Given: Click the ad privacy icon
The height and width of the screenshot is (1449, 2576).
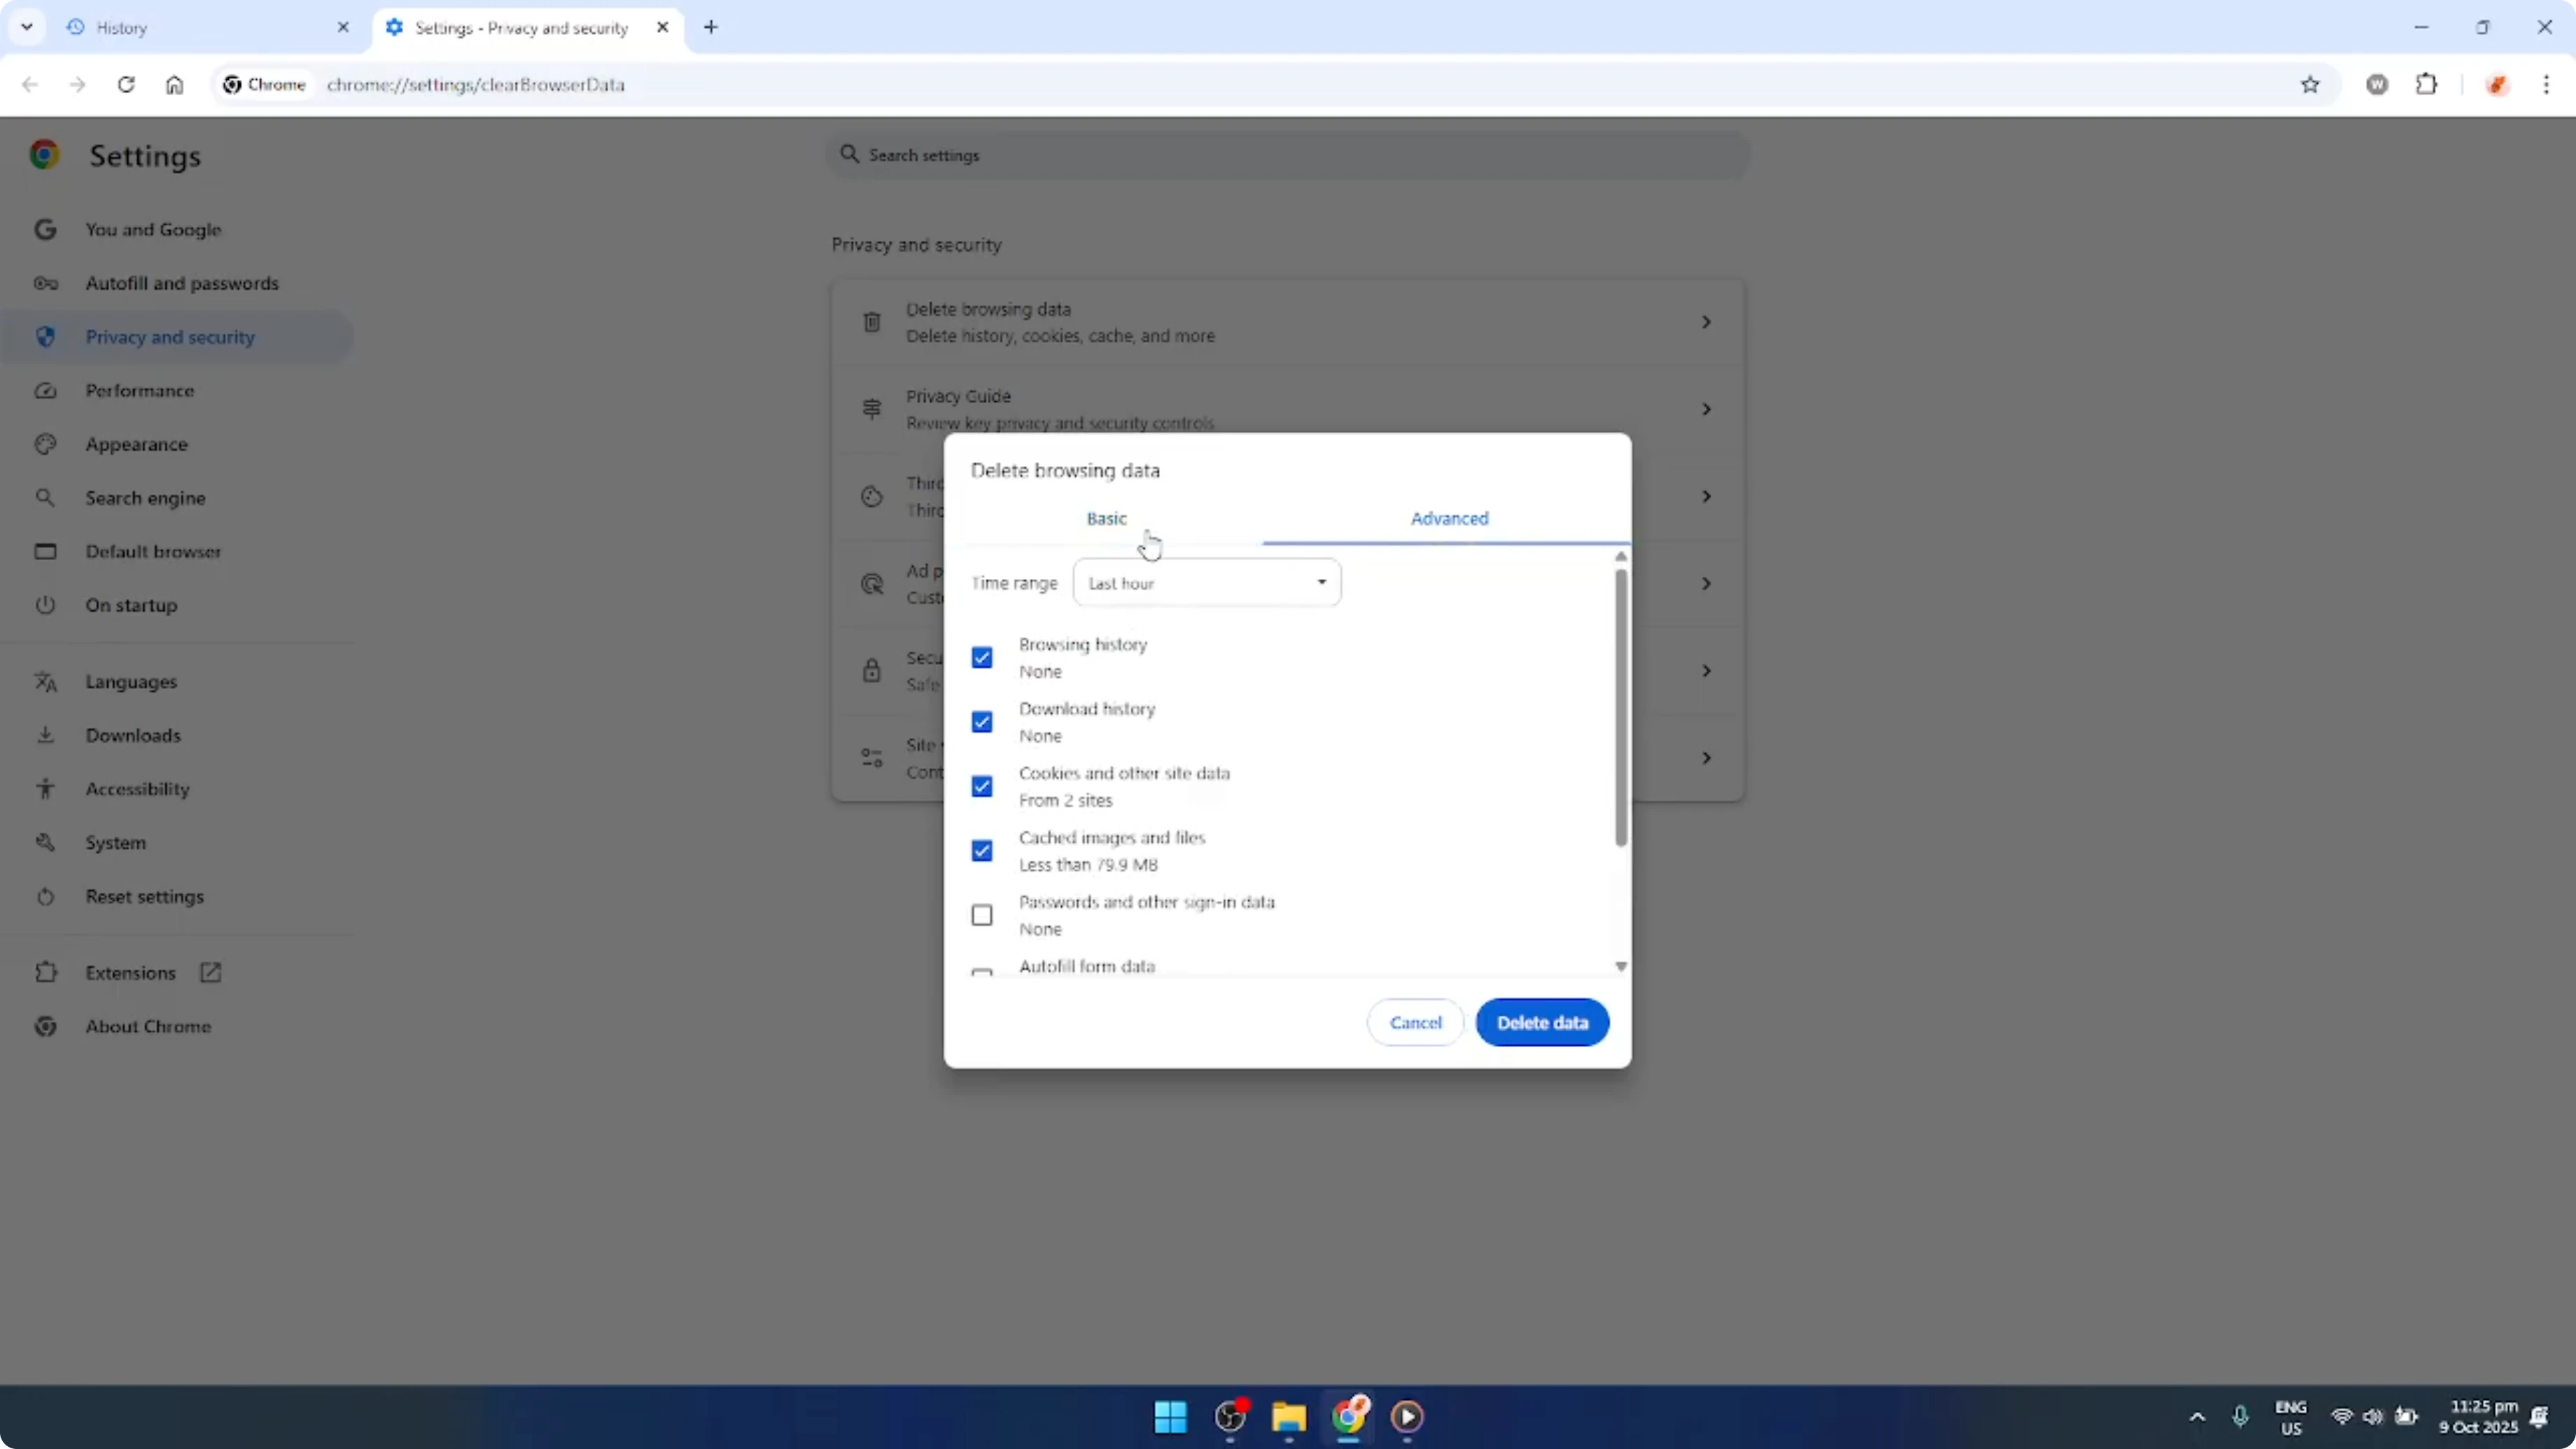Looking at the screenshot, I should coord(872,584).
